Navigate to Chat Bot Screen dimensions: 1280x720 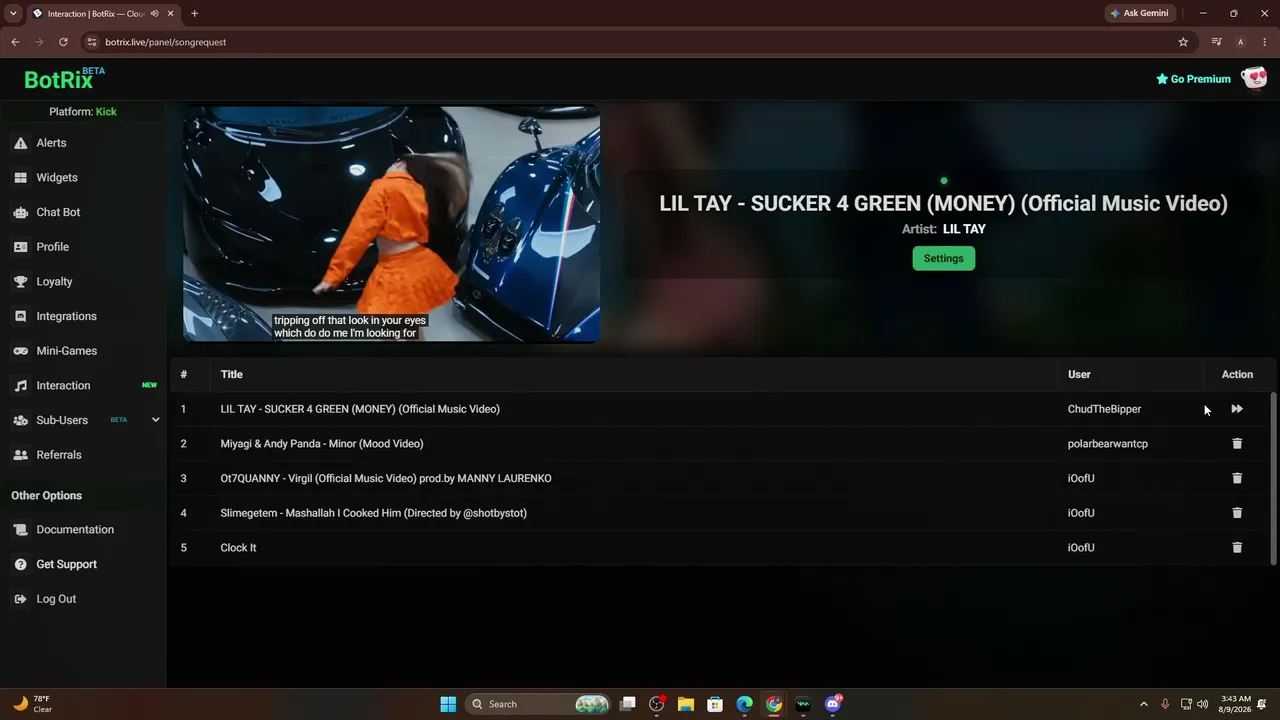tap(58, 212)
